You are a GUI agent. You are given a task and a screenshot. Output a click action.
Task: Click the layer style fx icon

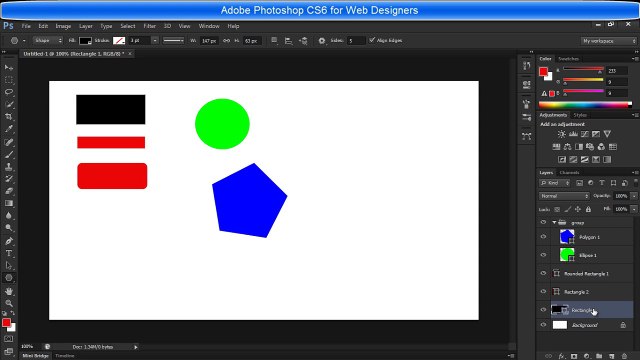point(561,356)
